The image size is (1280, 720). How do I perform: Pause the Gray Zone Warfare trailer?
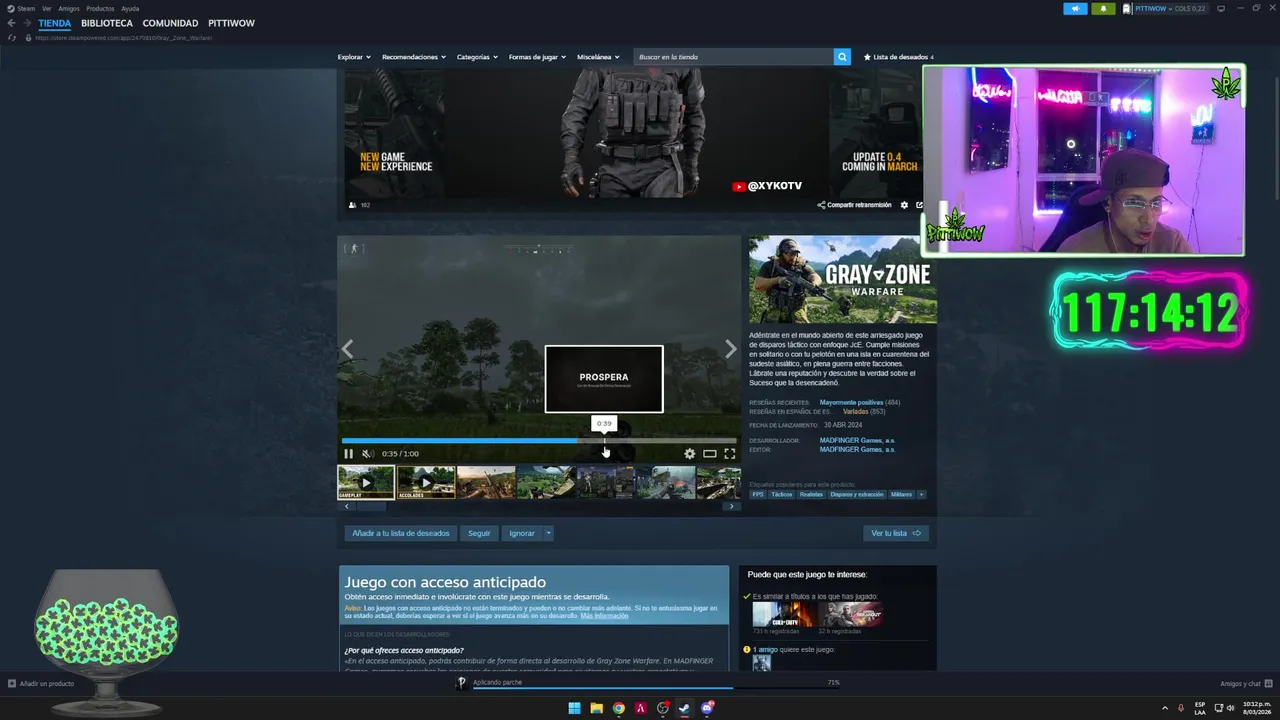(x=349, y=454)
